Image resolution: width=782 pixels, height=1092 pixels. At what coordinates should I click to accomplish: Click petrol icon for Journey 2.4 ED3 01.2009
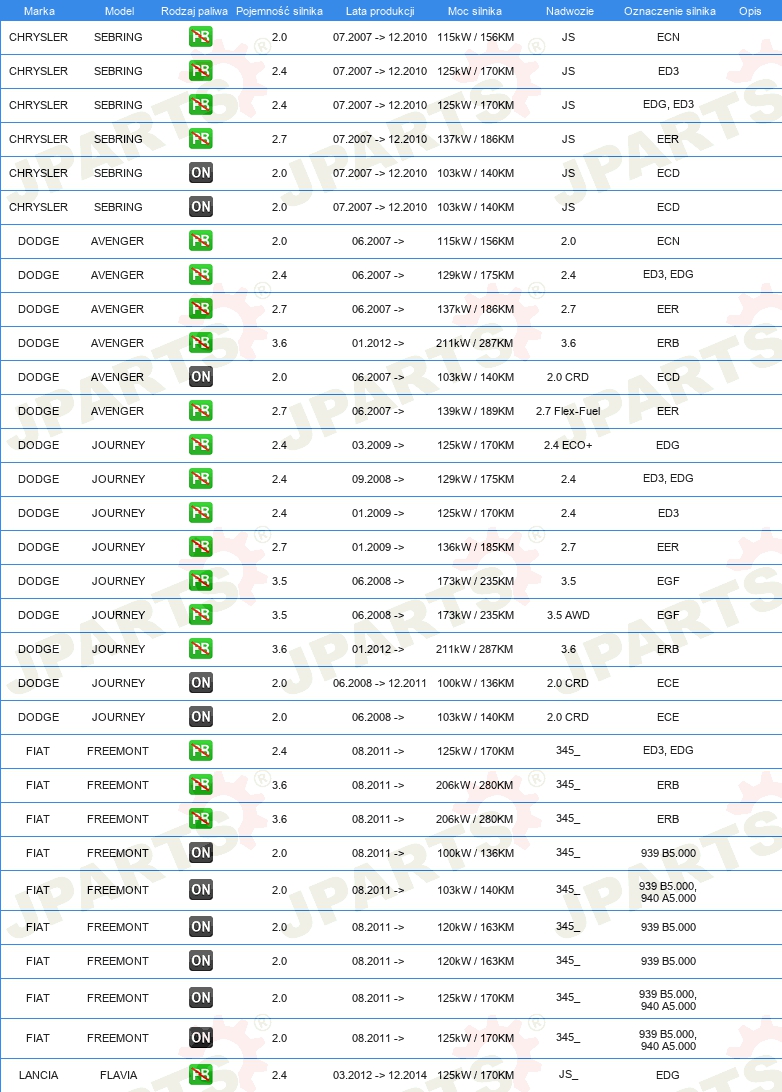pos(201,513)
